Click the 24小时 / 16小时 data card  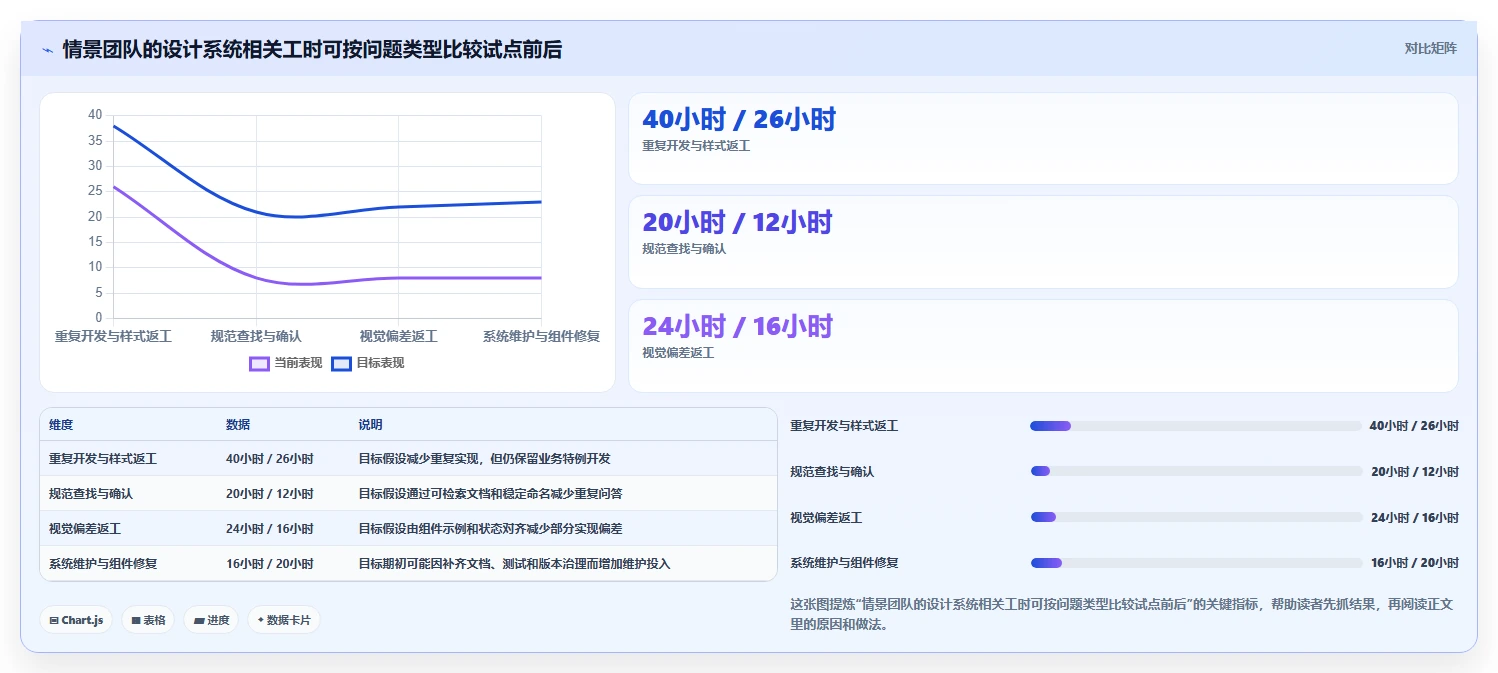point(1043,346)
